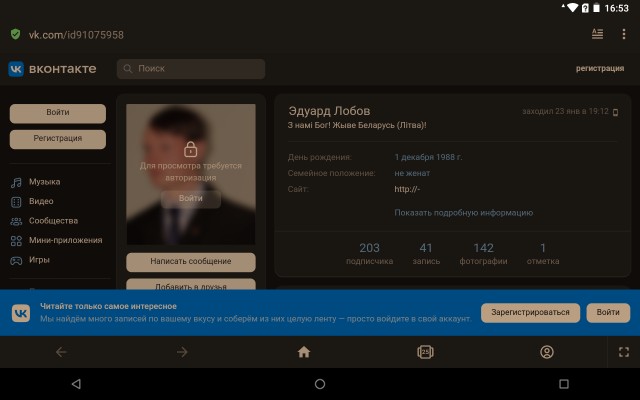640x400 pixels.
Task: Tap Войти button on blurred photo
Action: [x=191, y=199]
